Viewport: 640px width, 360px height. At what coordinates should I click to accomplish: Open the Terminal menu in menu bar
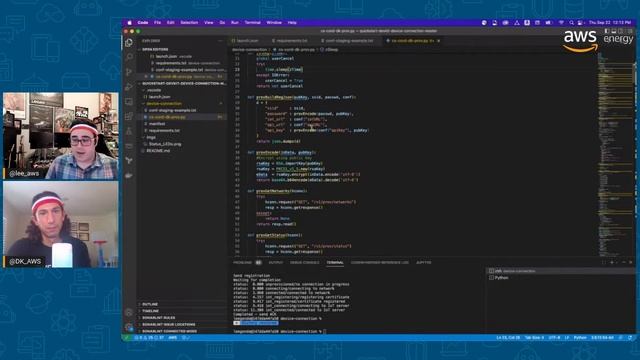(253, 23)
